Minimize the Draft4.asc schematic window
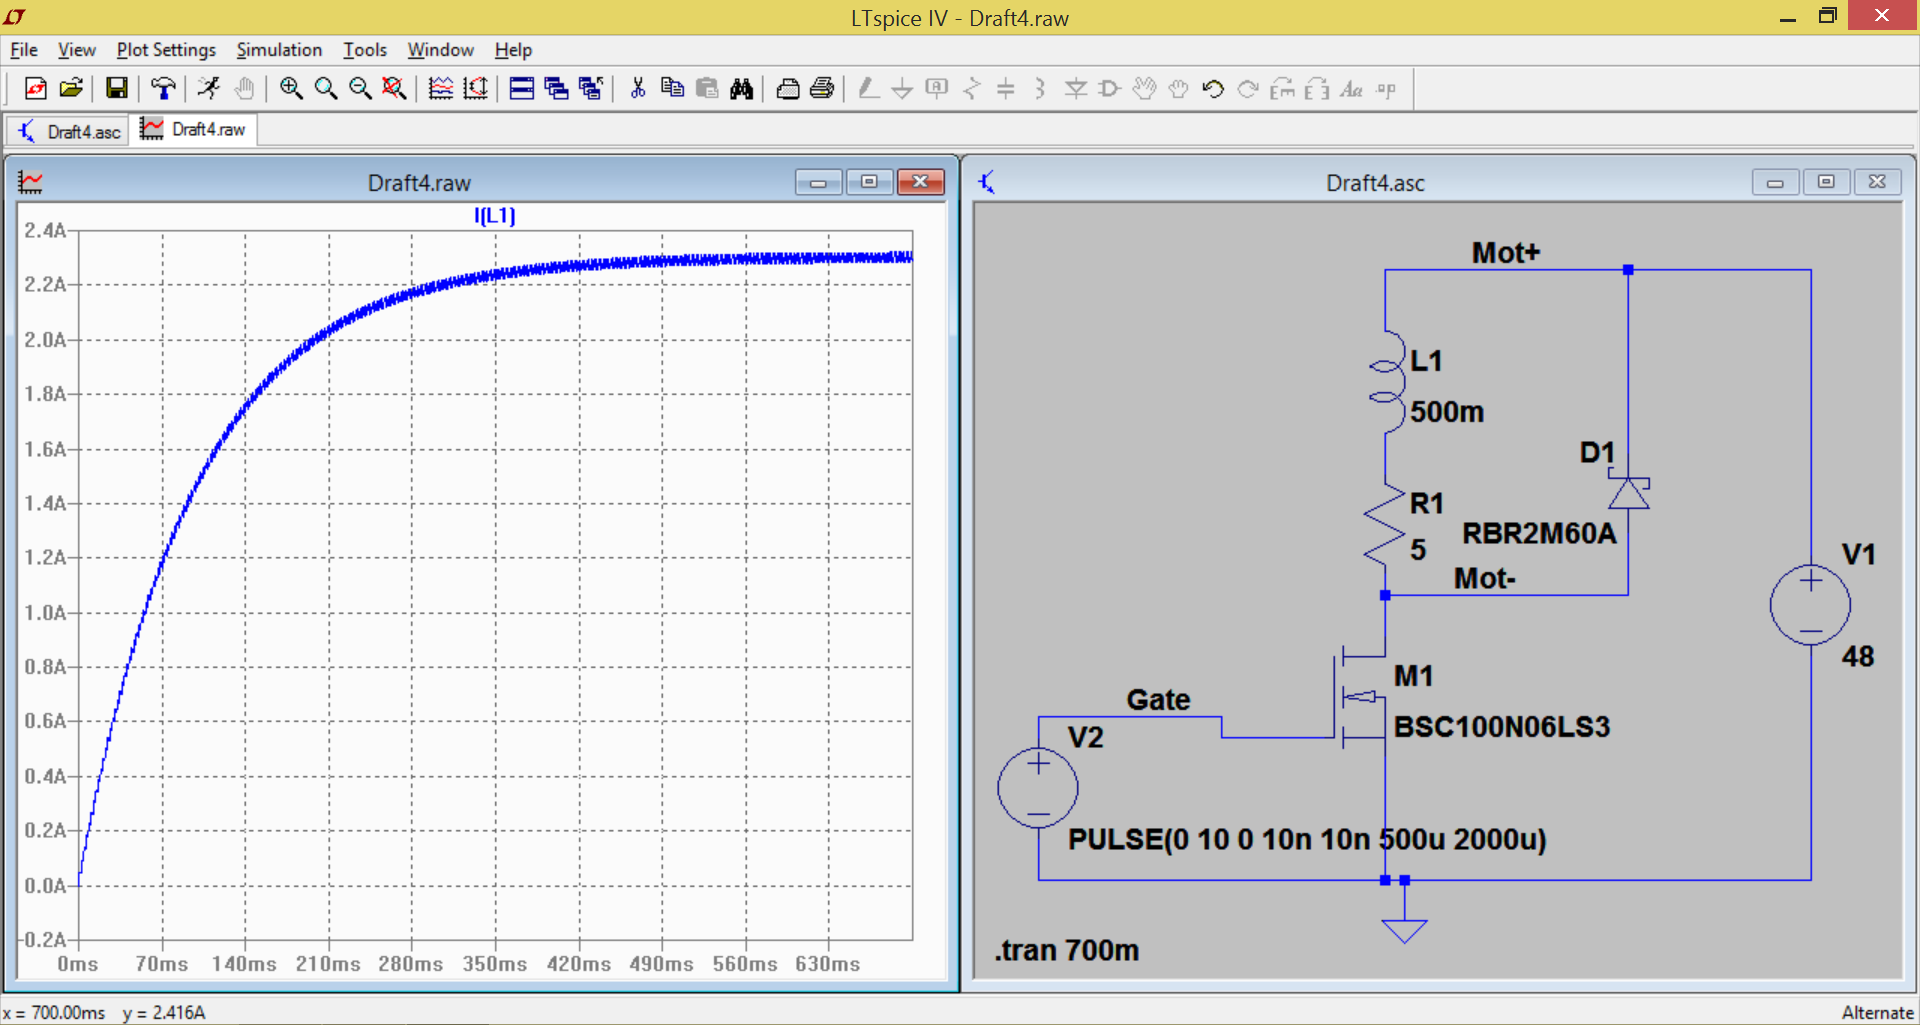The width and height of the screenshot is (1920, 1025). coord(1775,182)
